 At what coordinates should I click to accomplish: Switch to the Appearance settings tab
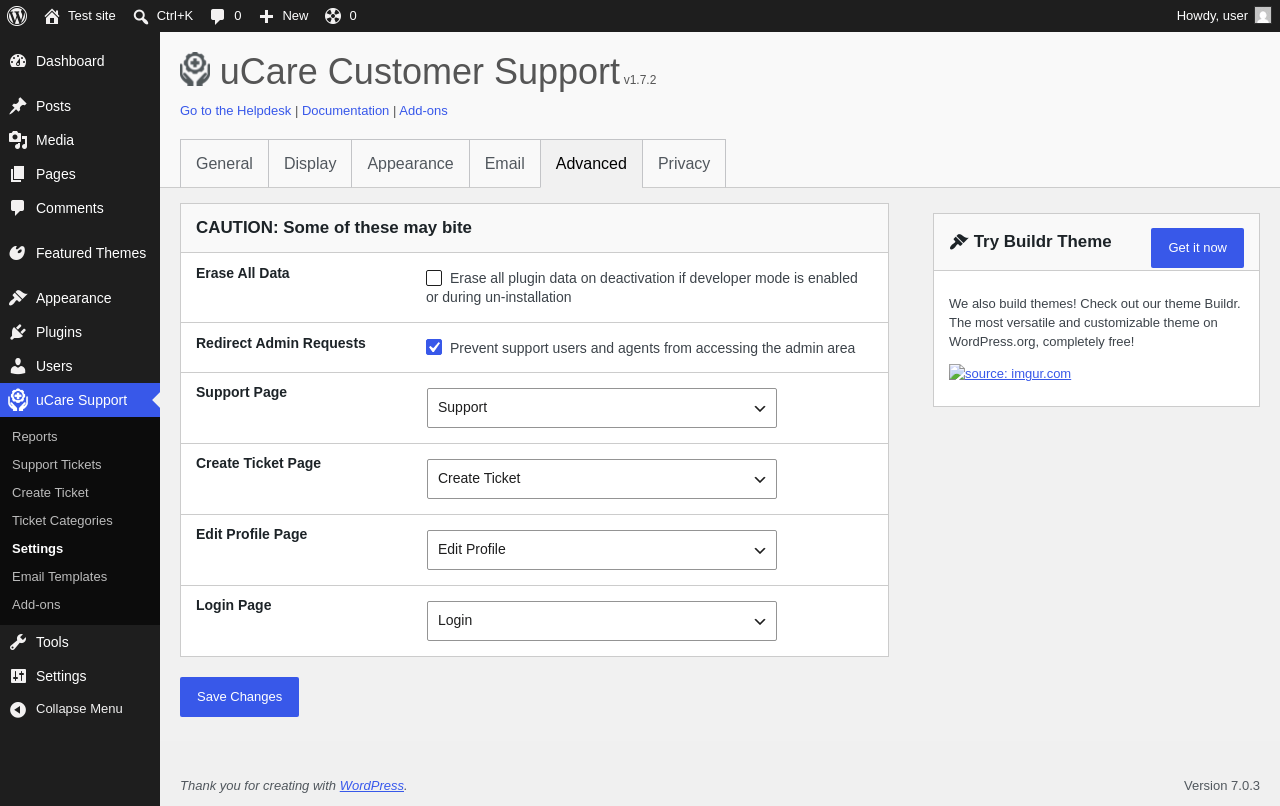pos(411,164)
